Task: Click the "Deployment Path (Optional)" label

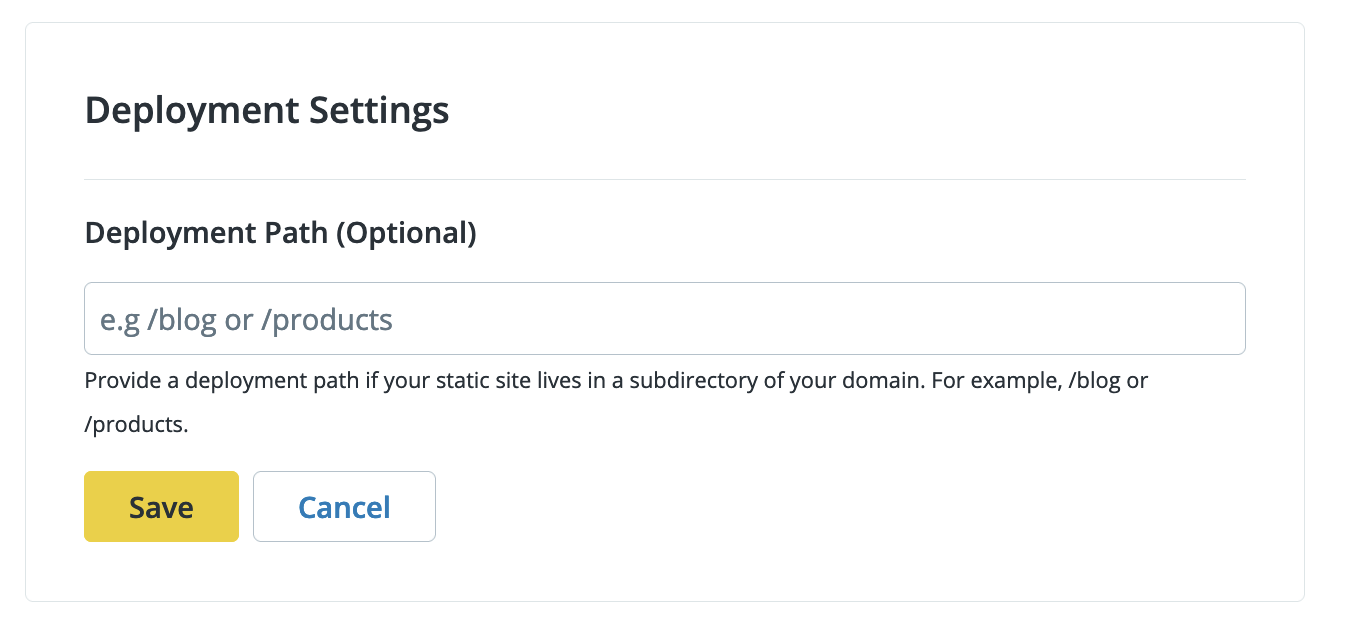Action: [280, 233]
